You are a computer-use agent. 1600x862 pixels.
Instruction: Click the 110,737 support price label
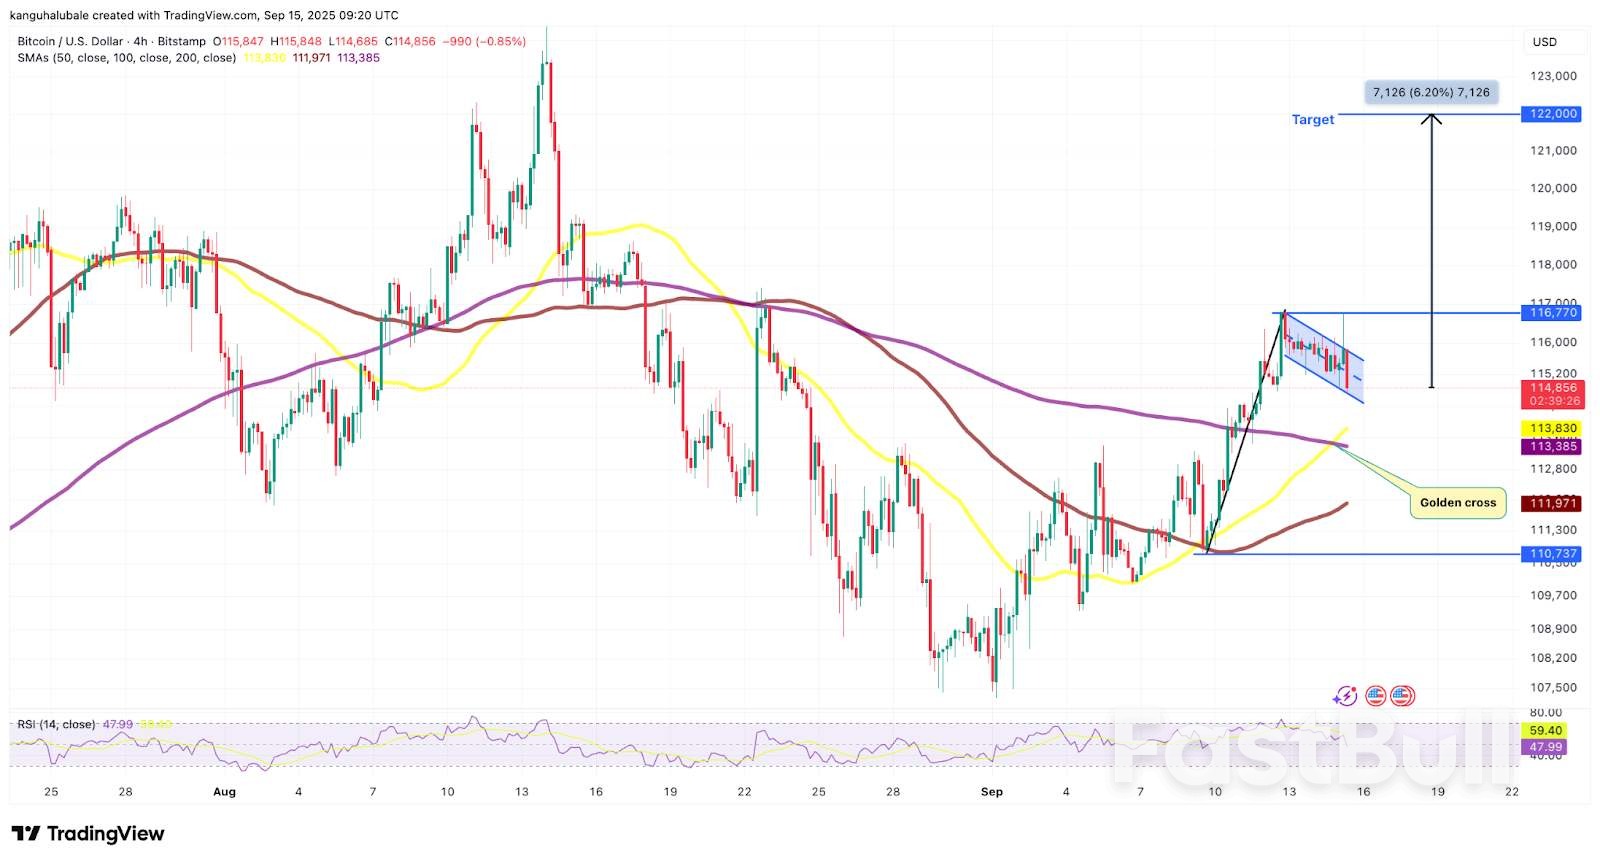pyautogui.click(x=1552, y=554)
